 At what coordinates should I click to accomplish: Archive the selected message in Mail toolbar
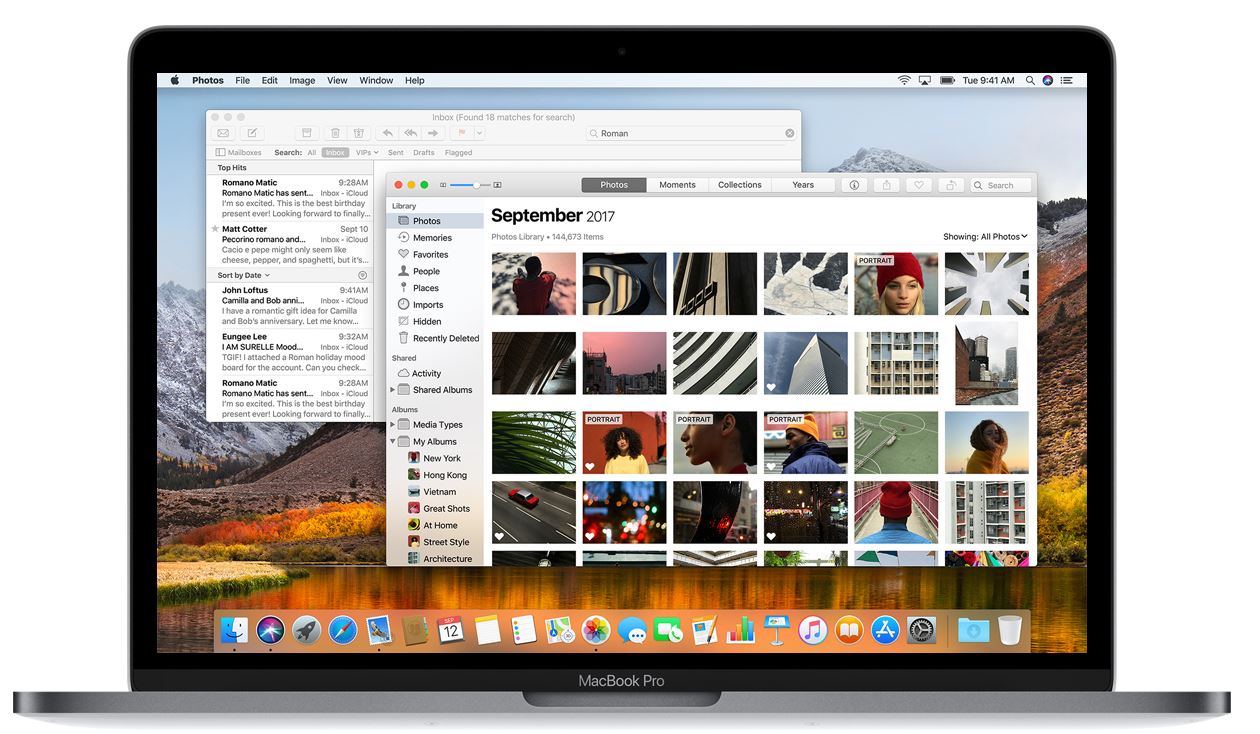click(x=307, y=133)
